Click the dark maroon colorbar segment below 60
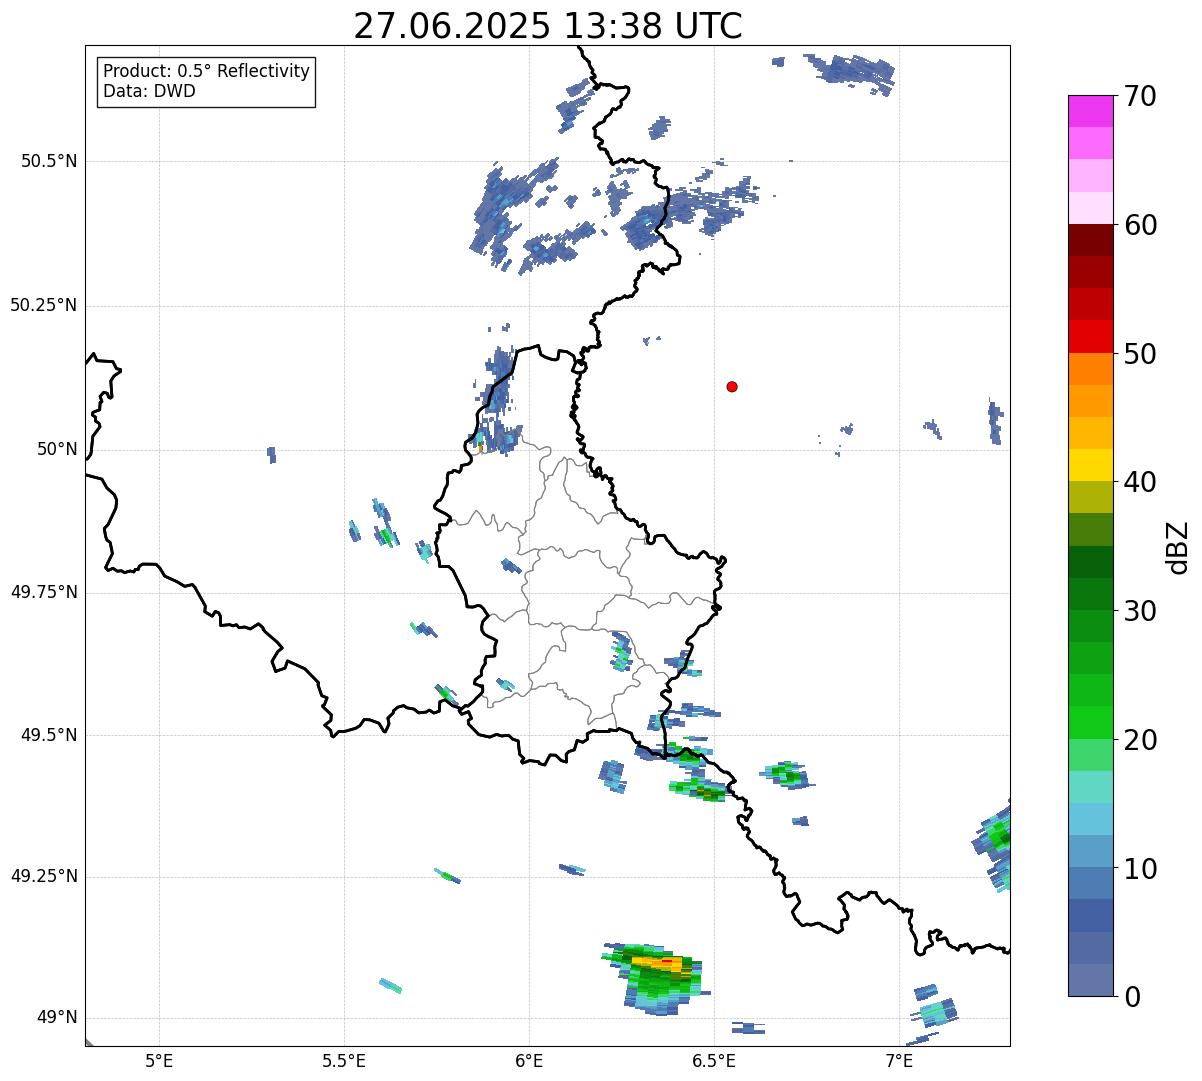 click(1090, 240)
